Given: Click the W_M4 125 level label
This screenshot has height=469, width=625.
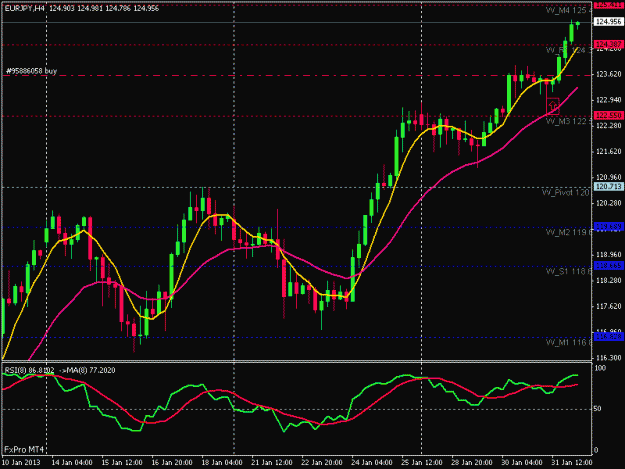Looking at the screenshot, I should [x=569, y=10].
